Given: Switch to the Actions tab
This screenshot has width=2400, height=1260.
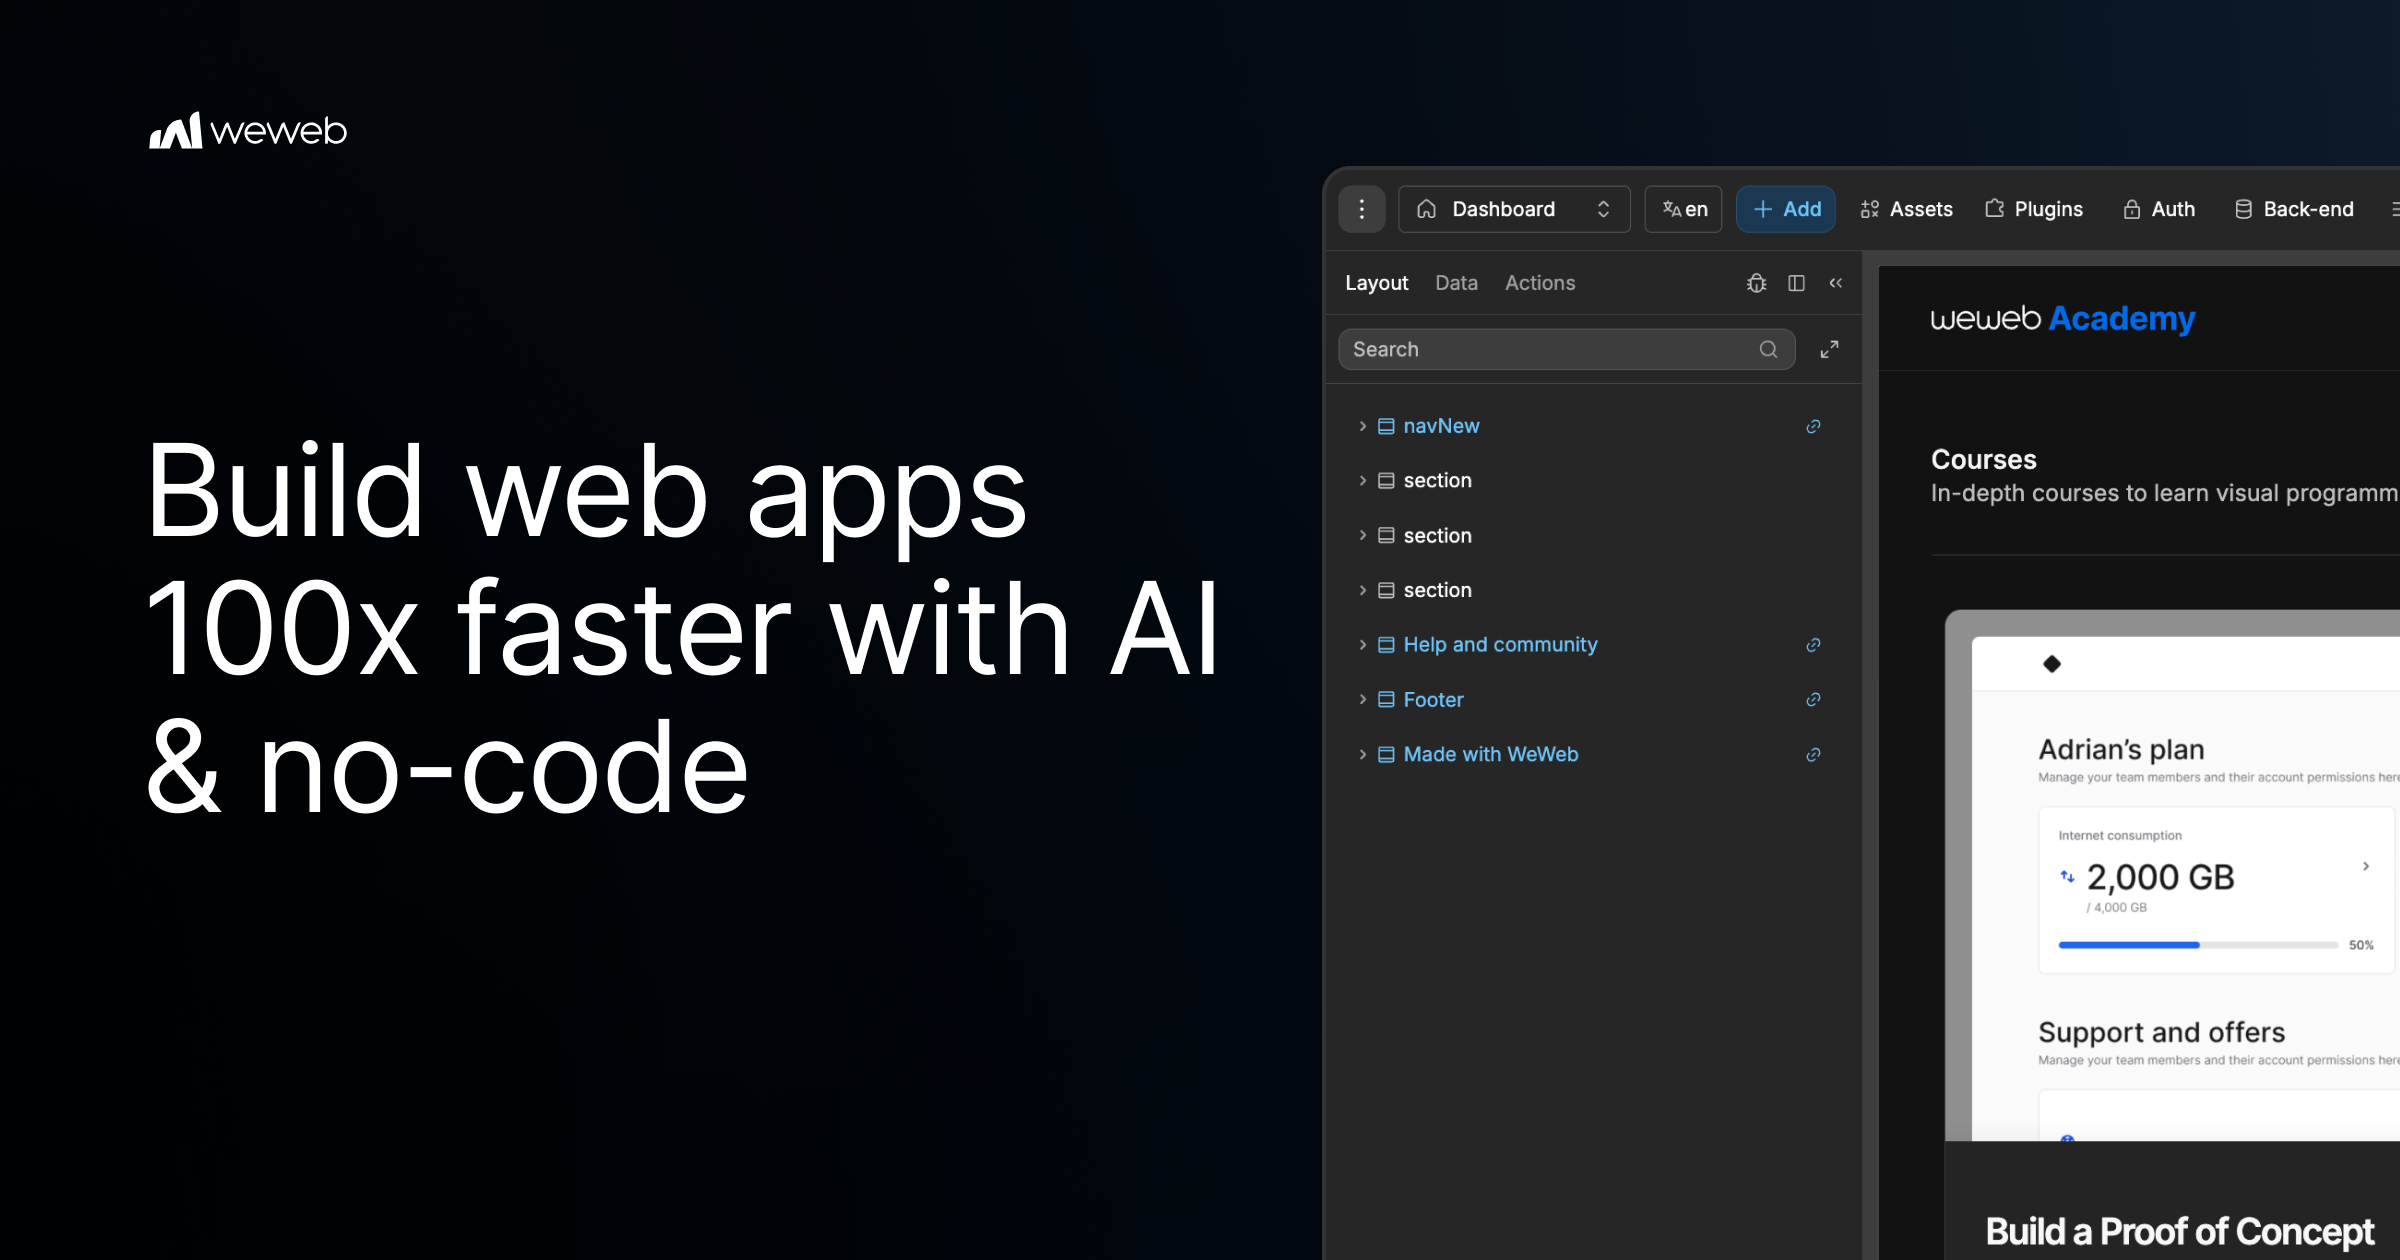Looking at the screenshot, I should [1540, 283].
